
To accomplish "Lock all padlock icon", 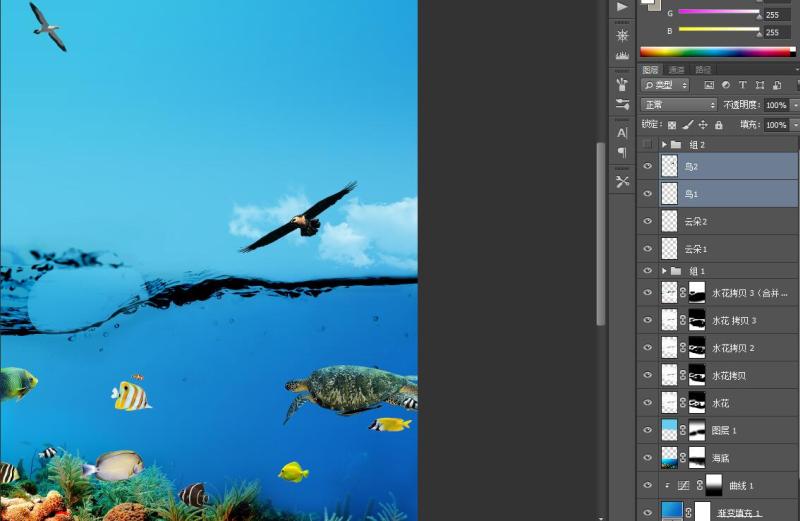I will click(x=719, y=125).
